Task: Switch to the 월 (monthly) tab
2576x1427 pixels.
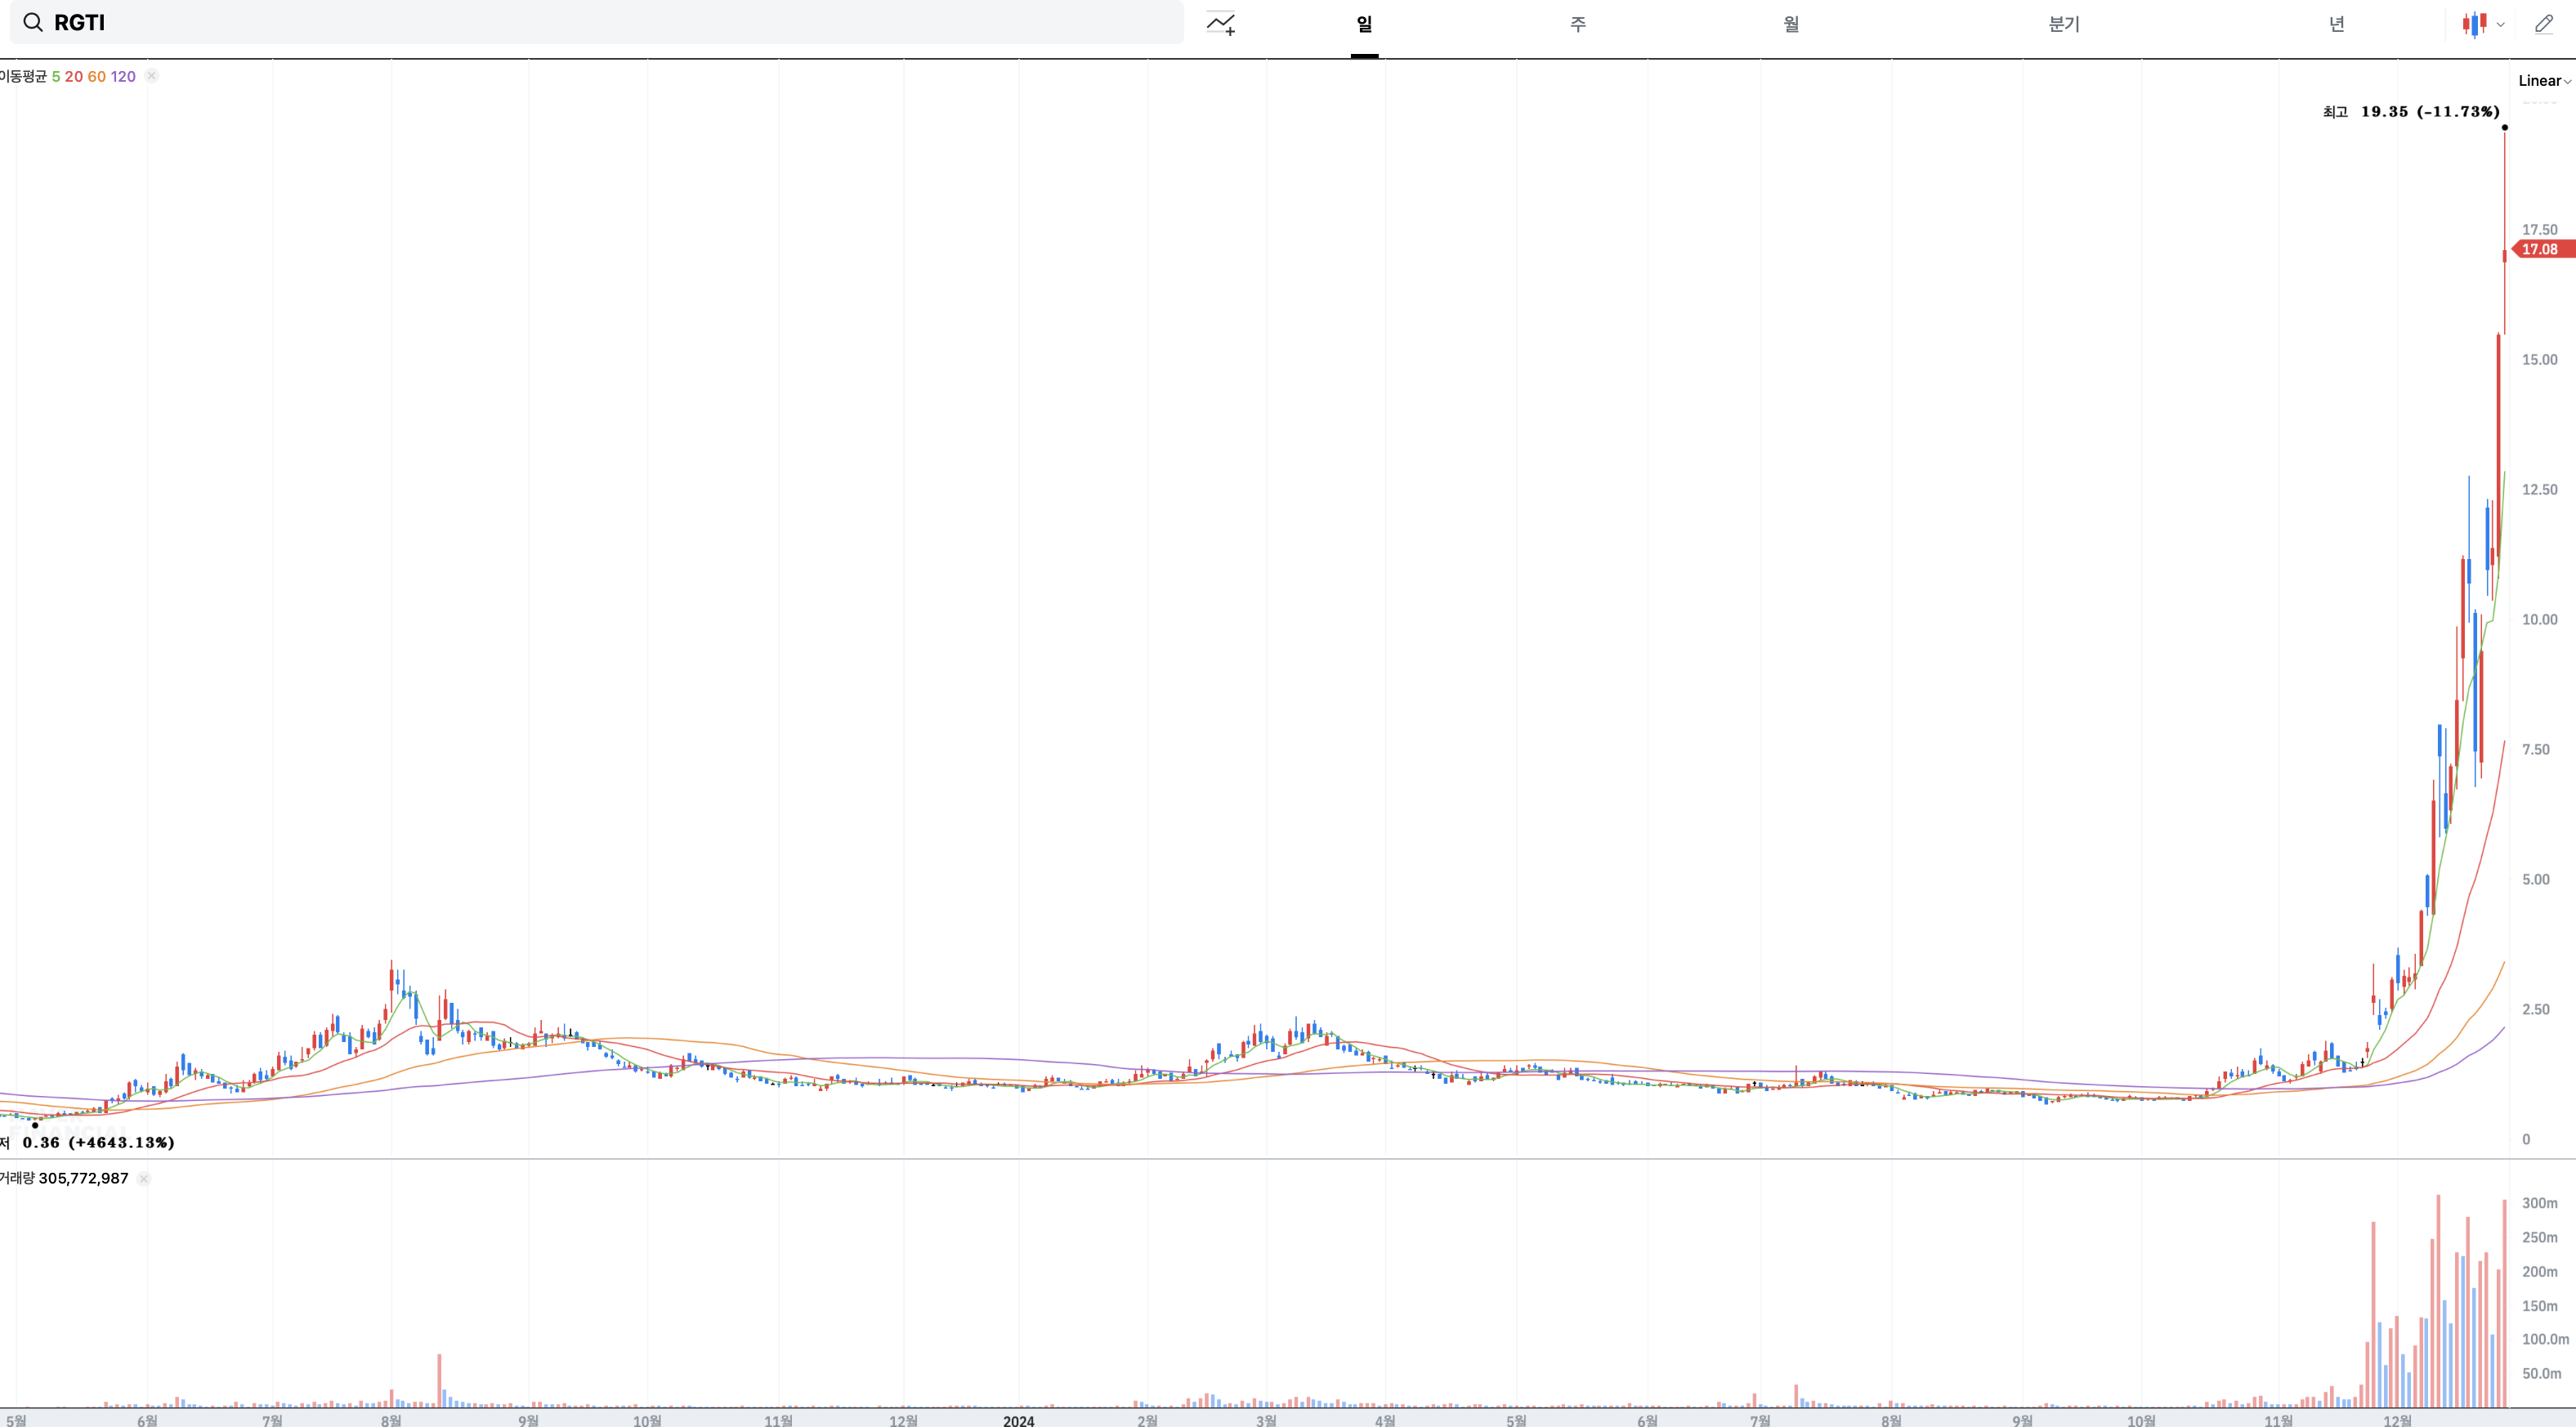Action: [1791, 24]
